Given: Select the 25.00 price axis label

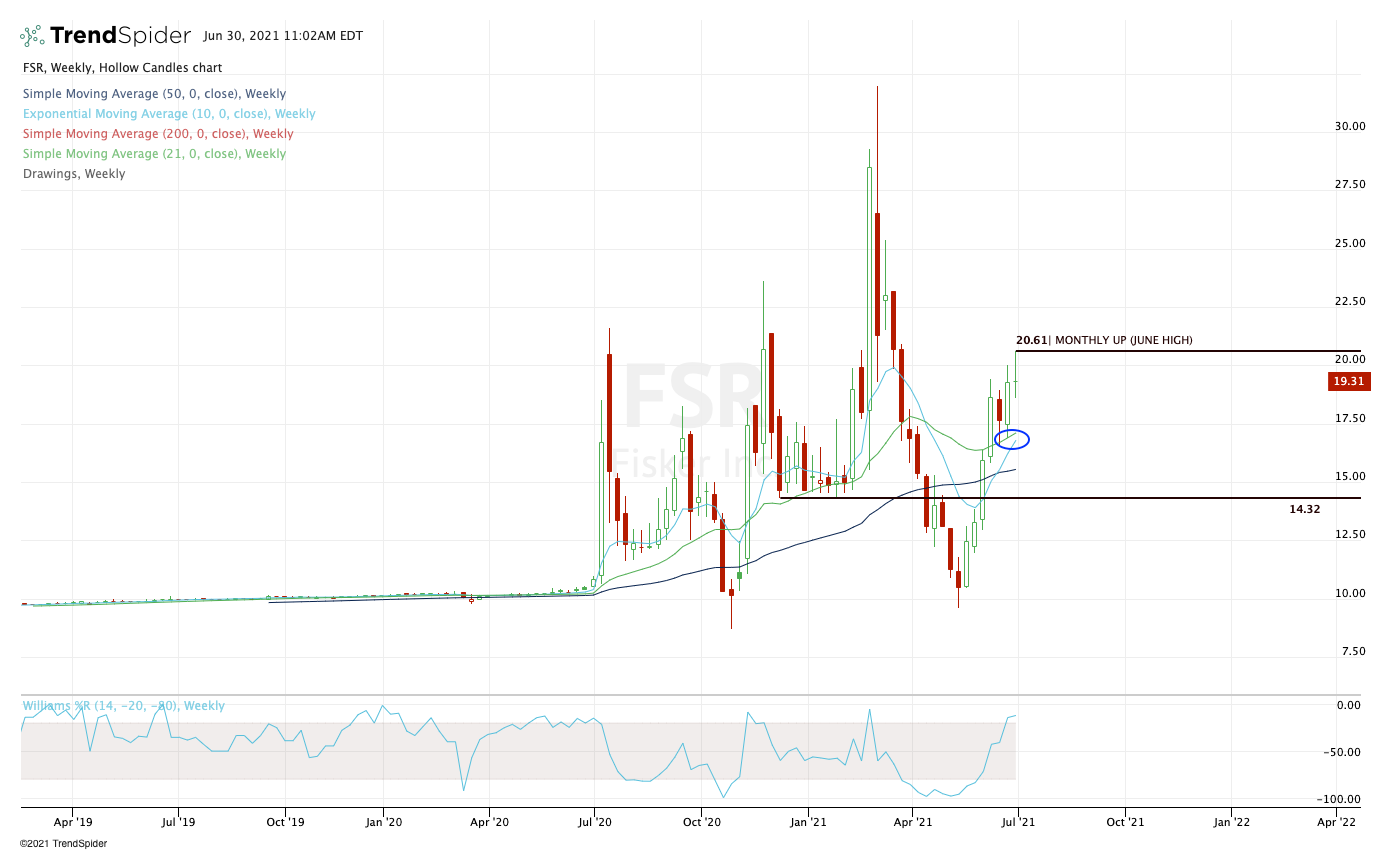Looking at the screenshot, I should (1352, 244).
